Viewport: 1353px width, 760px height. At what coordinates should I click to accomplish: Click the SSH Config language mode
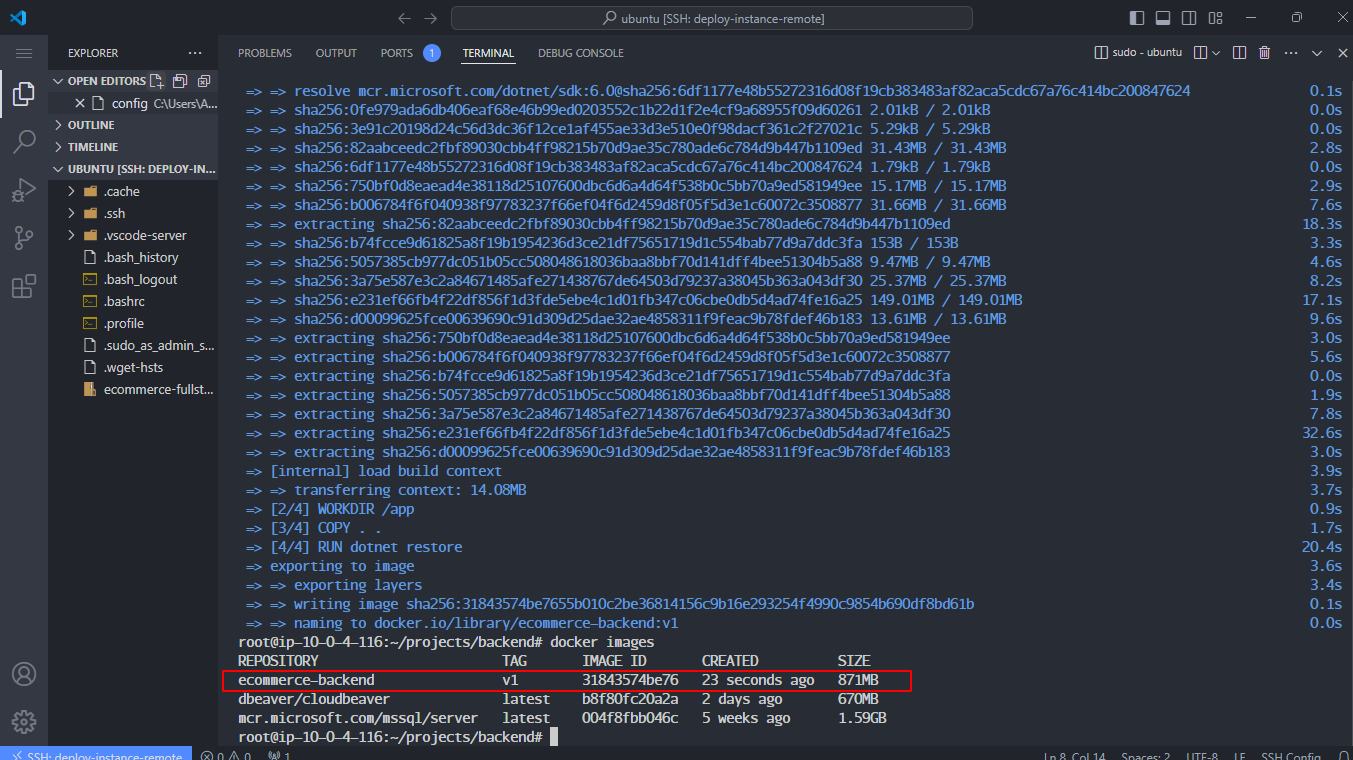click(x=1291, y=756)
